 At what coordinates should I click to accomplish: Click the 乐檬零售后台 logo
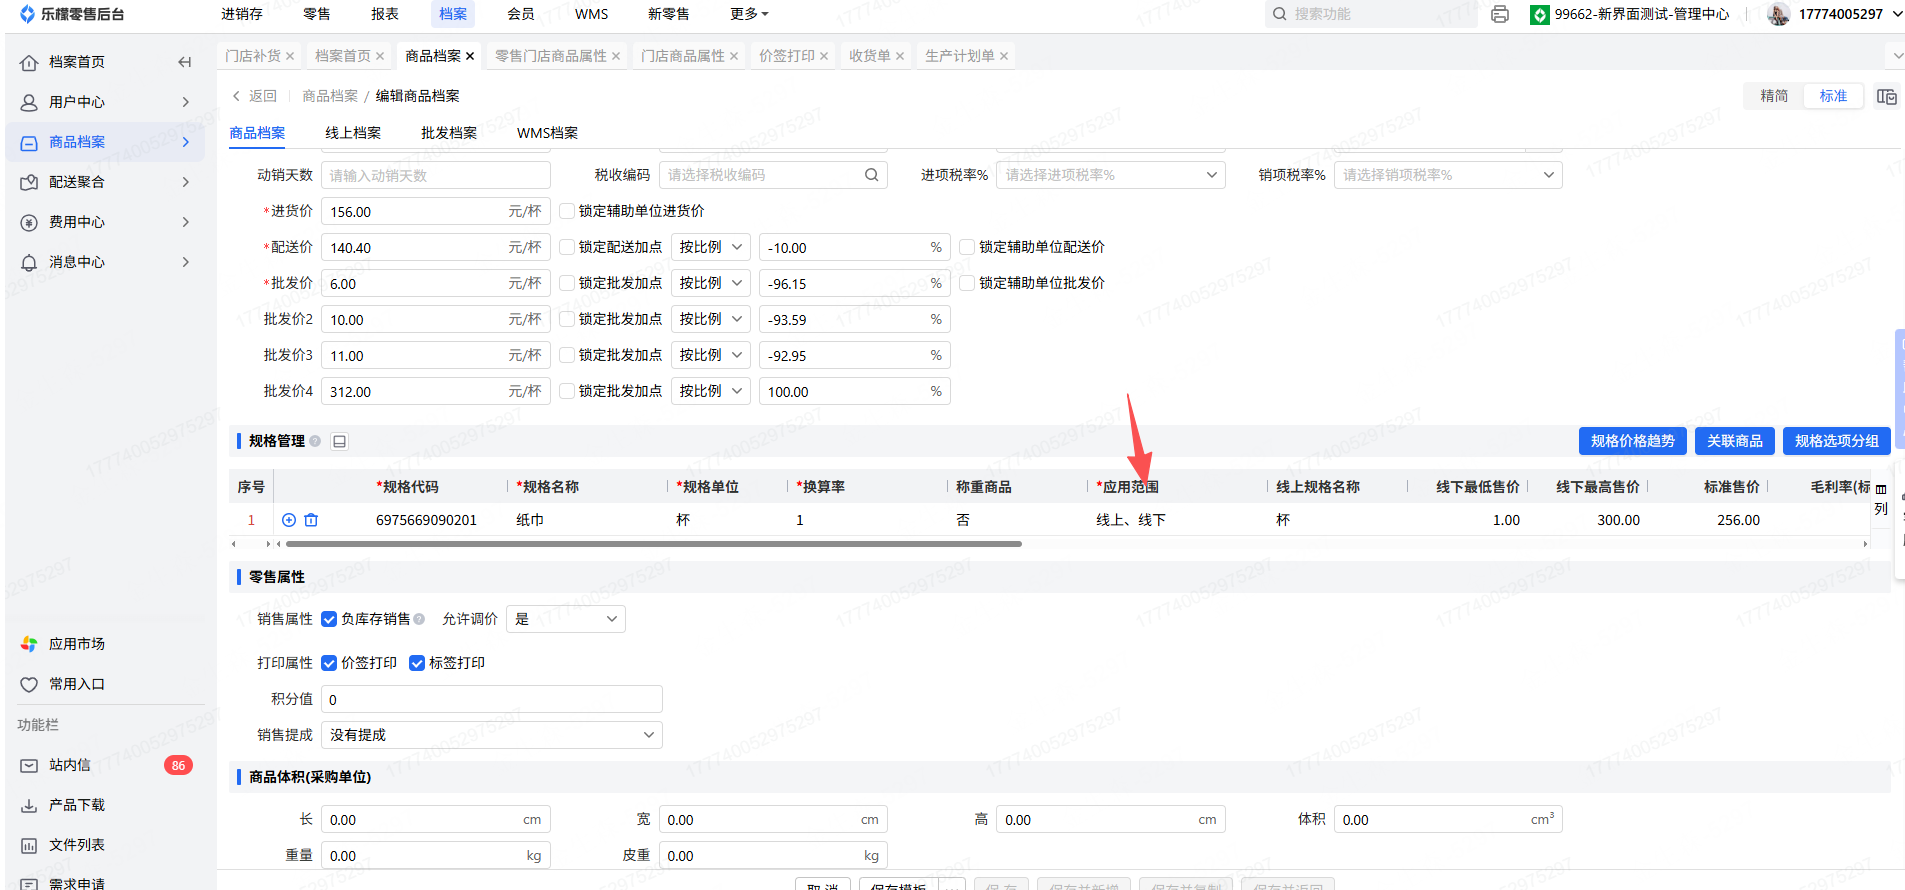pos(72,14)
